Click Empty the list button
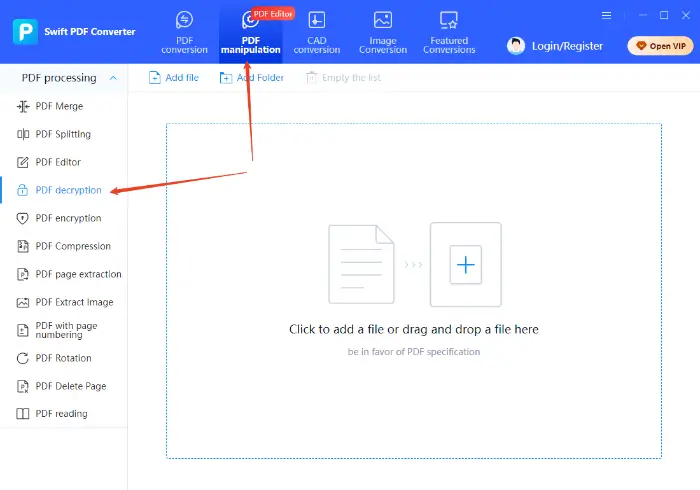Viewport: 700px width, 490px height. (x=343, y=78)
